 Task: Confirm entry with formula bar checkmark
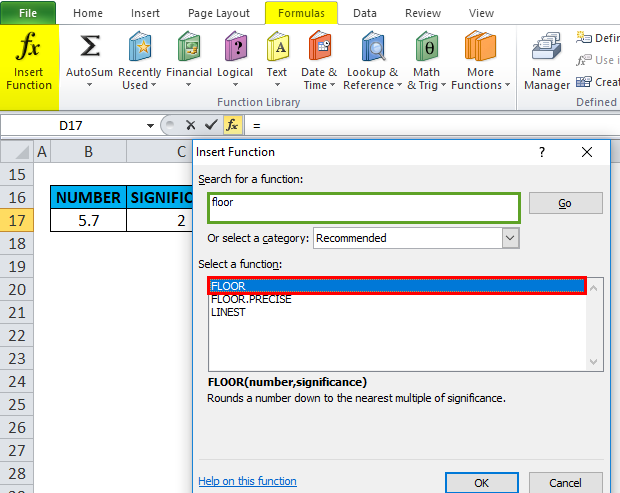click(211, 125)
